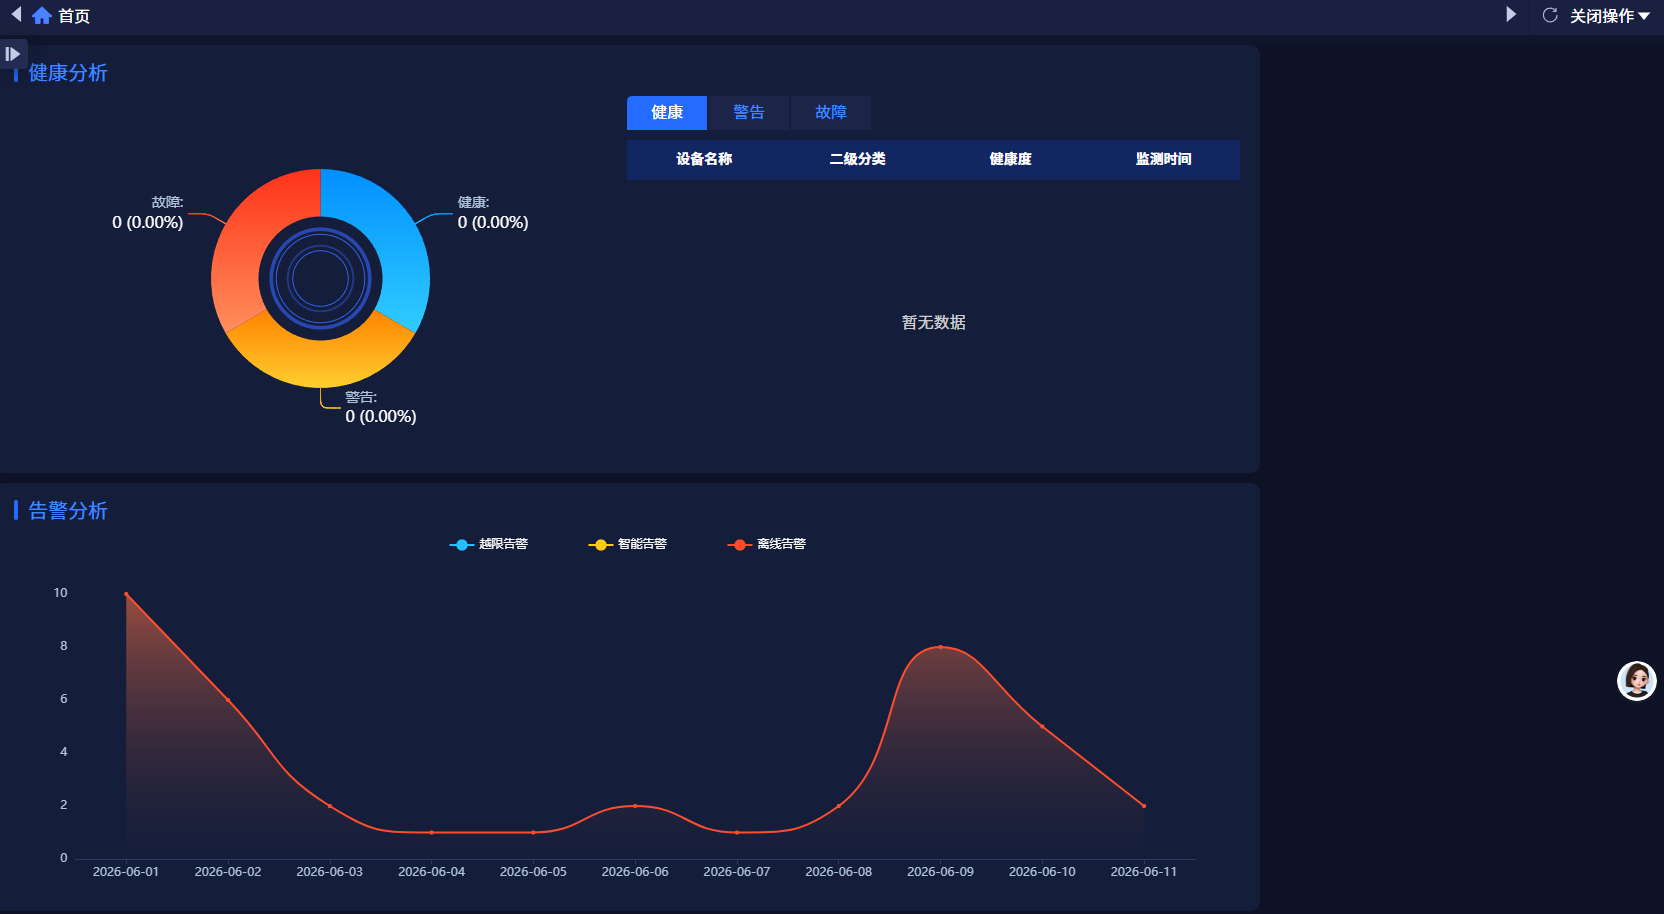This screenshot has width=1664, height=914.
Task: Click the chart point at 2026-06-10
Action: coord(1042,726)
